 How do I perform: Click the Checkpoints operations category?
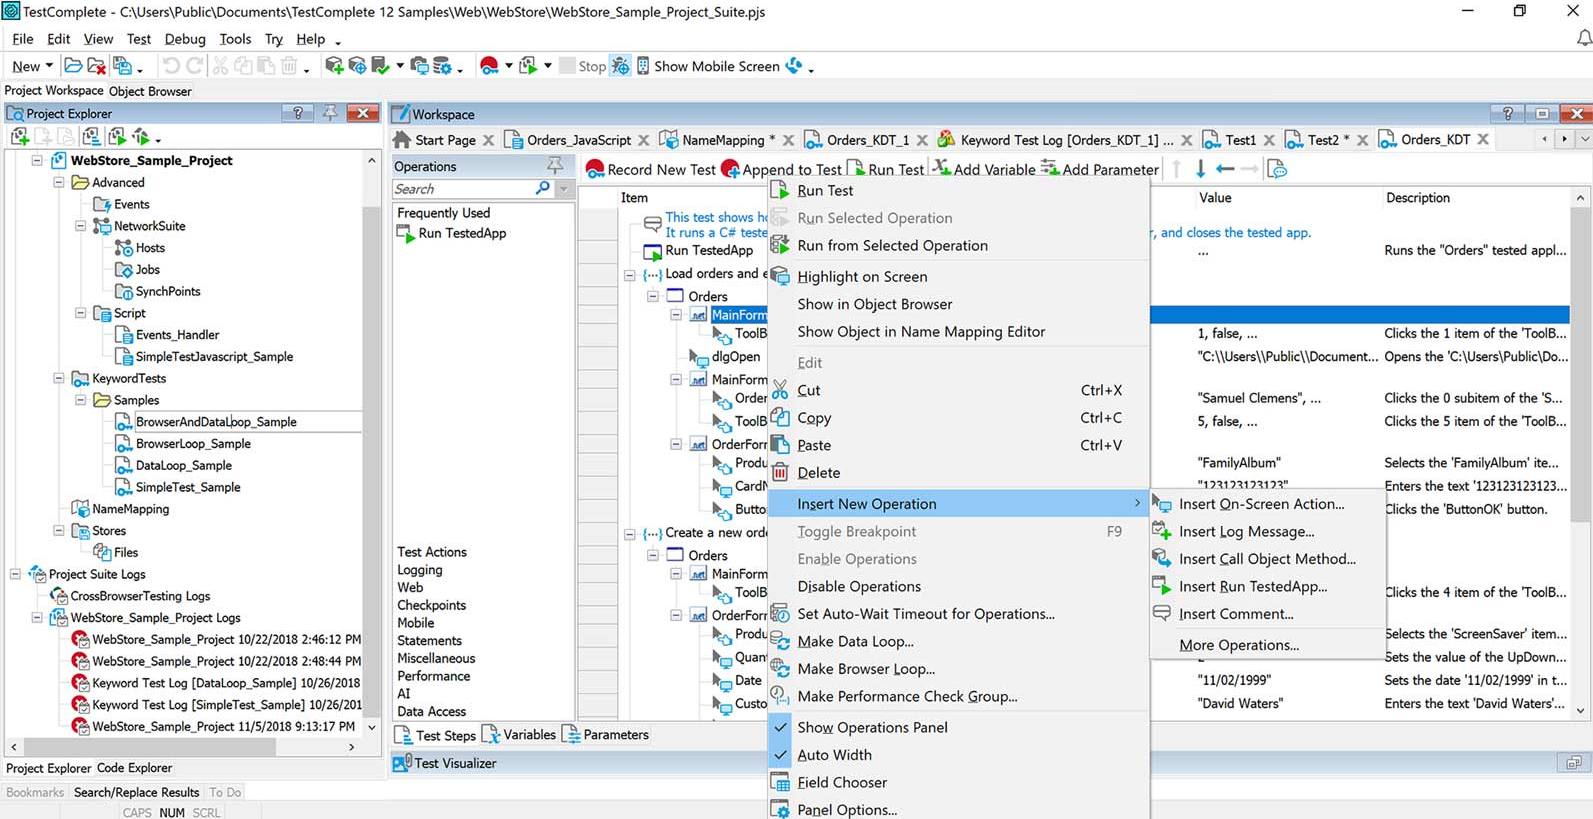(x=431, y=605)
